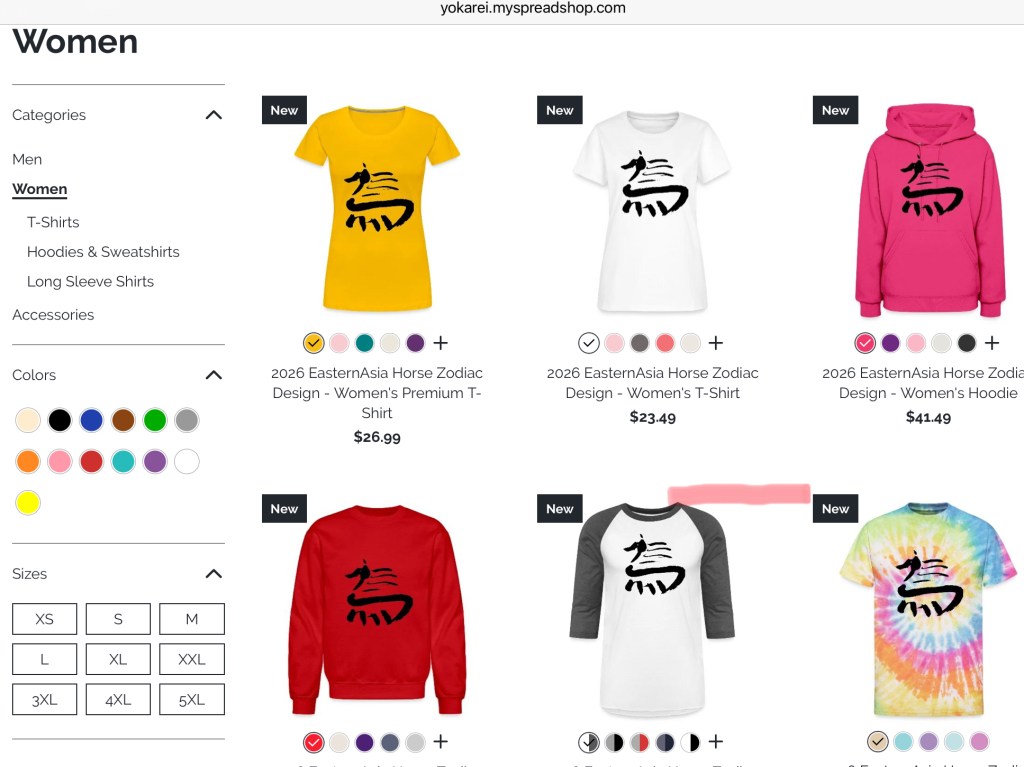The image size is (1024, 767).
Task: Open Long Sleeve Shirts subcategory
Action: point(90,282)
